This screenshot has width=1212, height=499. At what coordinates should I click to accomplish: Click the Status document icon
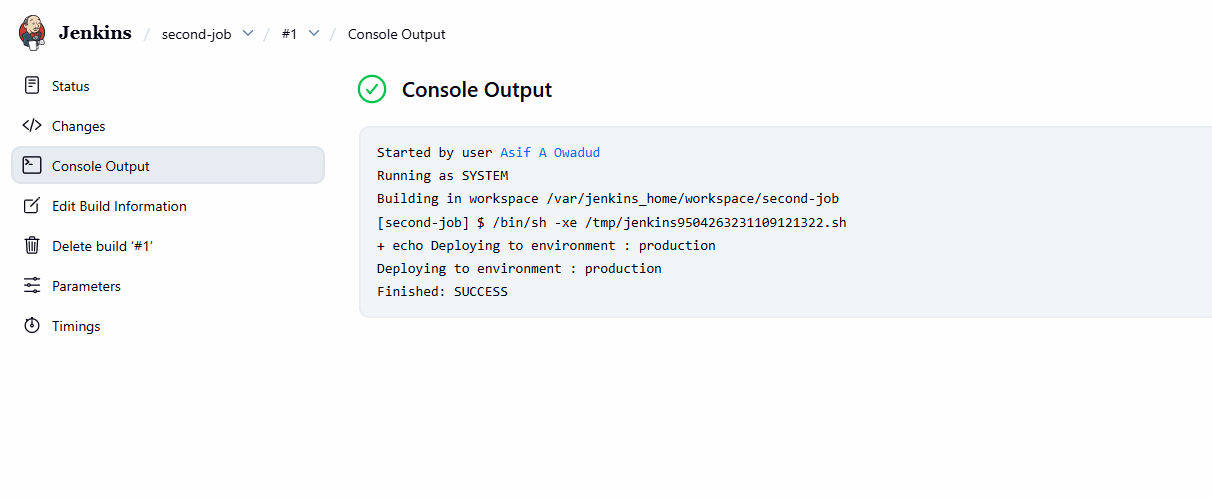click(32, 86)
